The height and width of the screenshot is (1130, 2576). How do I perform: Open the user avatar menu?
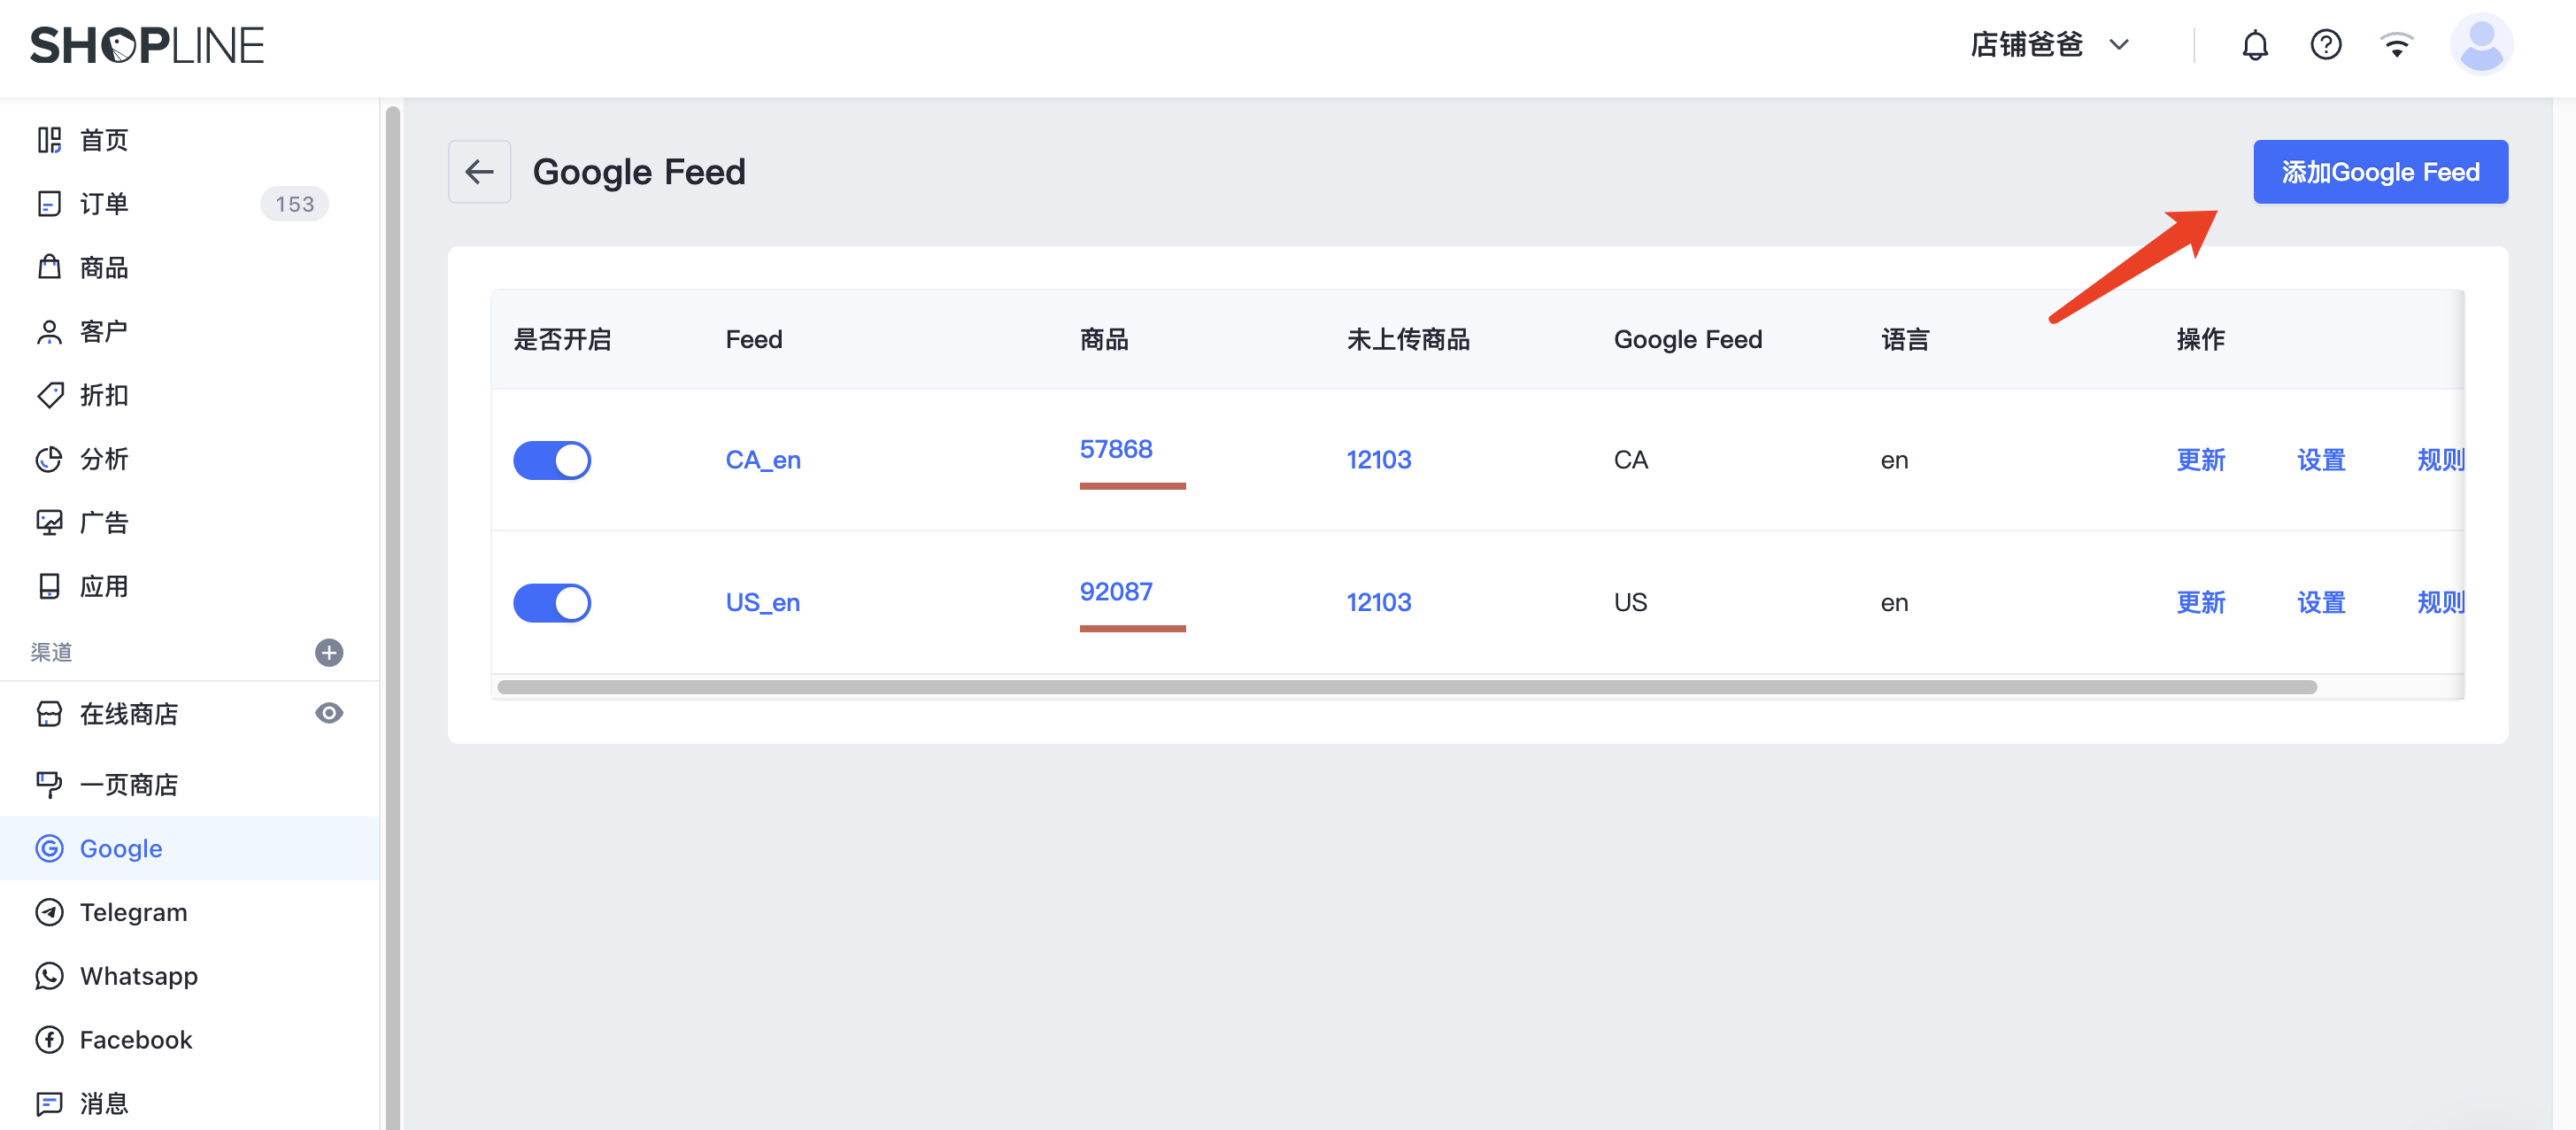2481,45
